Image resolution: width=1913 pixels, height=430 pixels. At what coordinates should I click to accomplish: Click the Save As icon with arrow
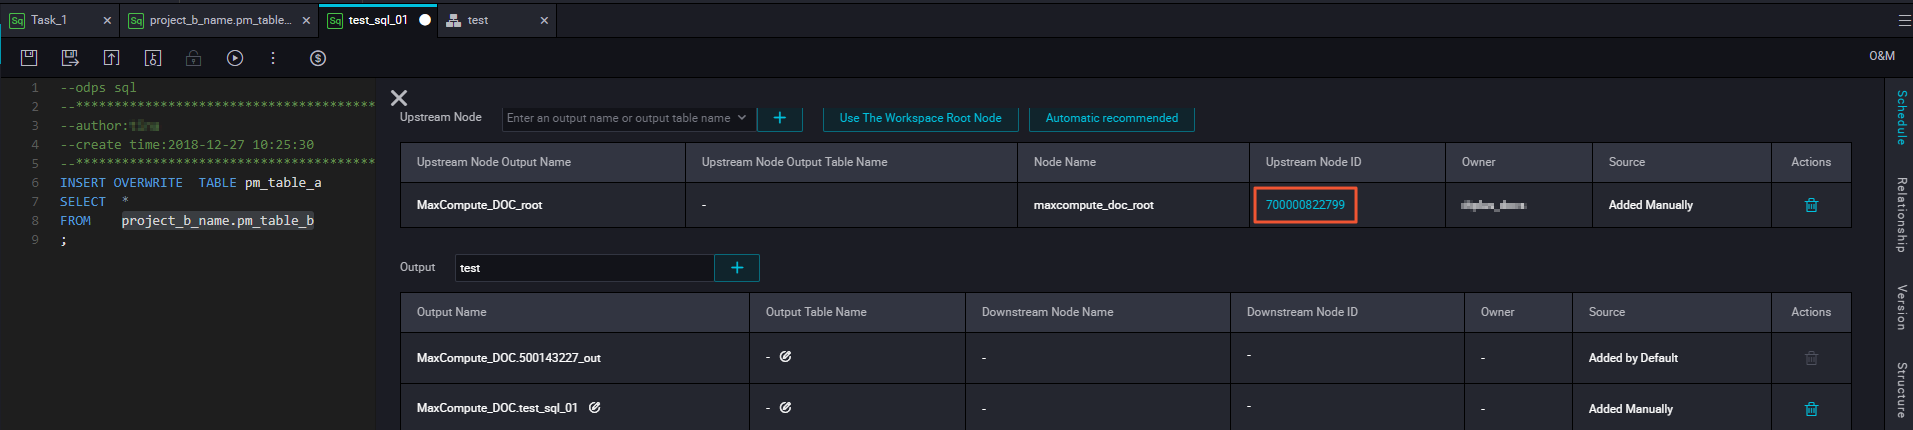coord(70,58)
